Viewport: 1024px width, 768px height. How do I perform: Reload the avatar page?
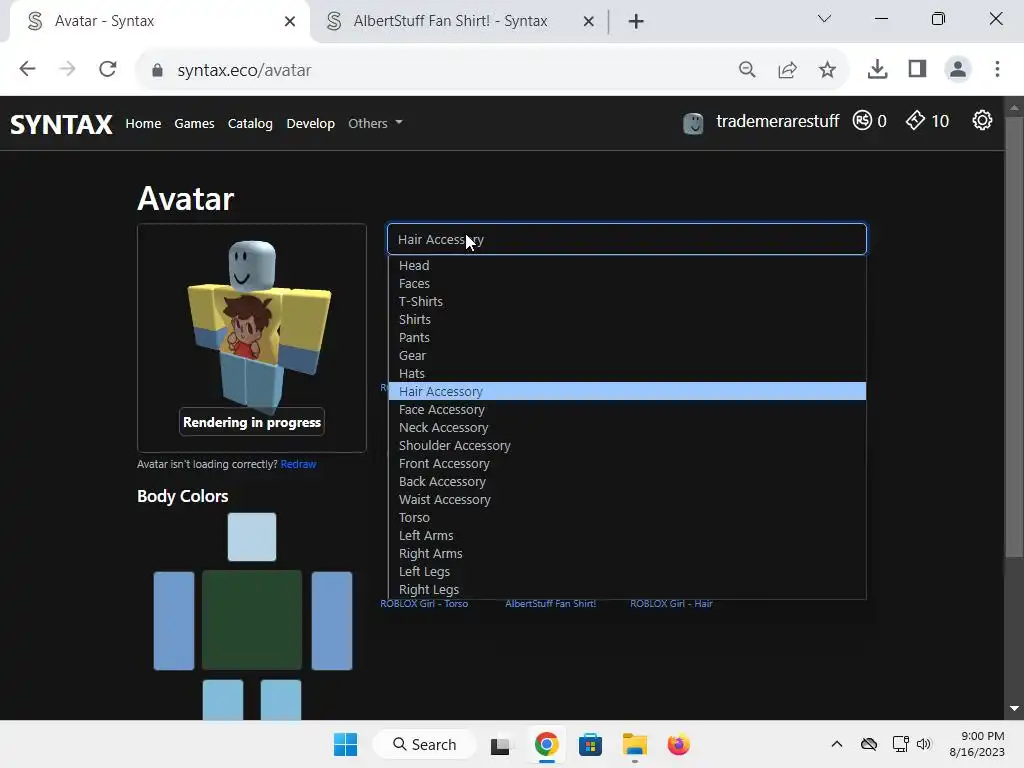(x=108, y=69)
